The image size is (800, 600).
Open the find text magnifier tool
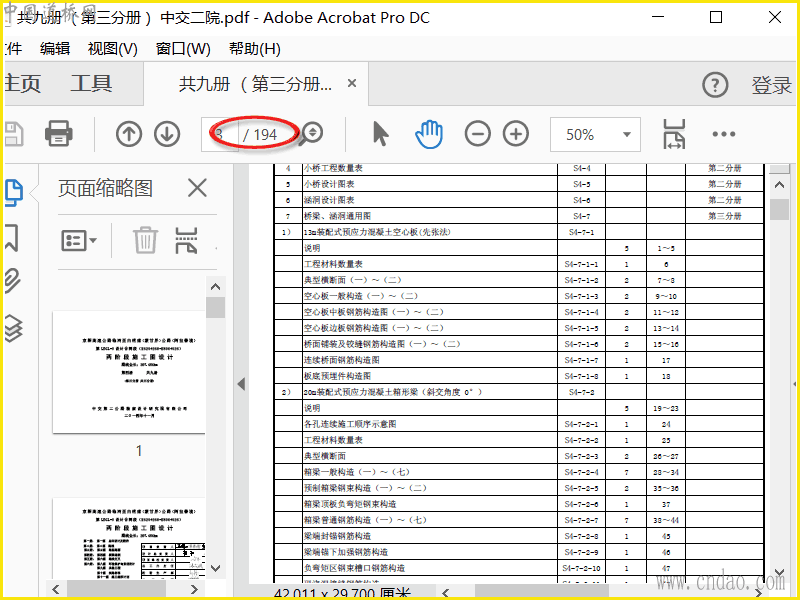[311, 134]
